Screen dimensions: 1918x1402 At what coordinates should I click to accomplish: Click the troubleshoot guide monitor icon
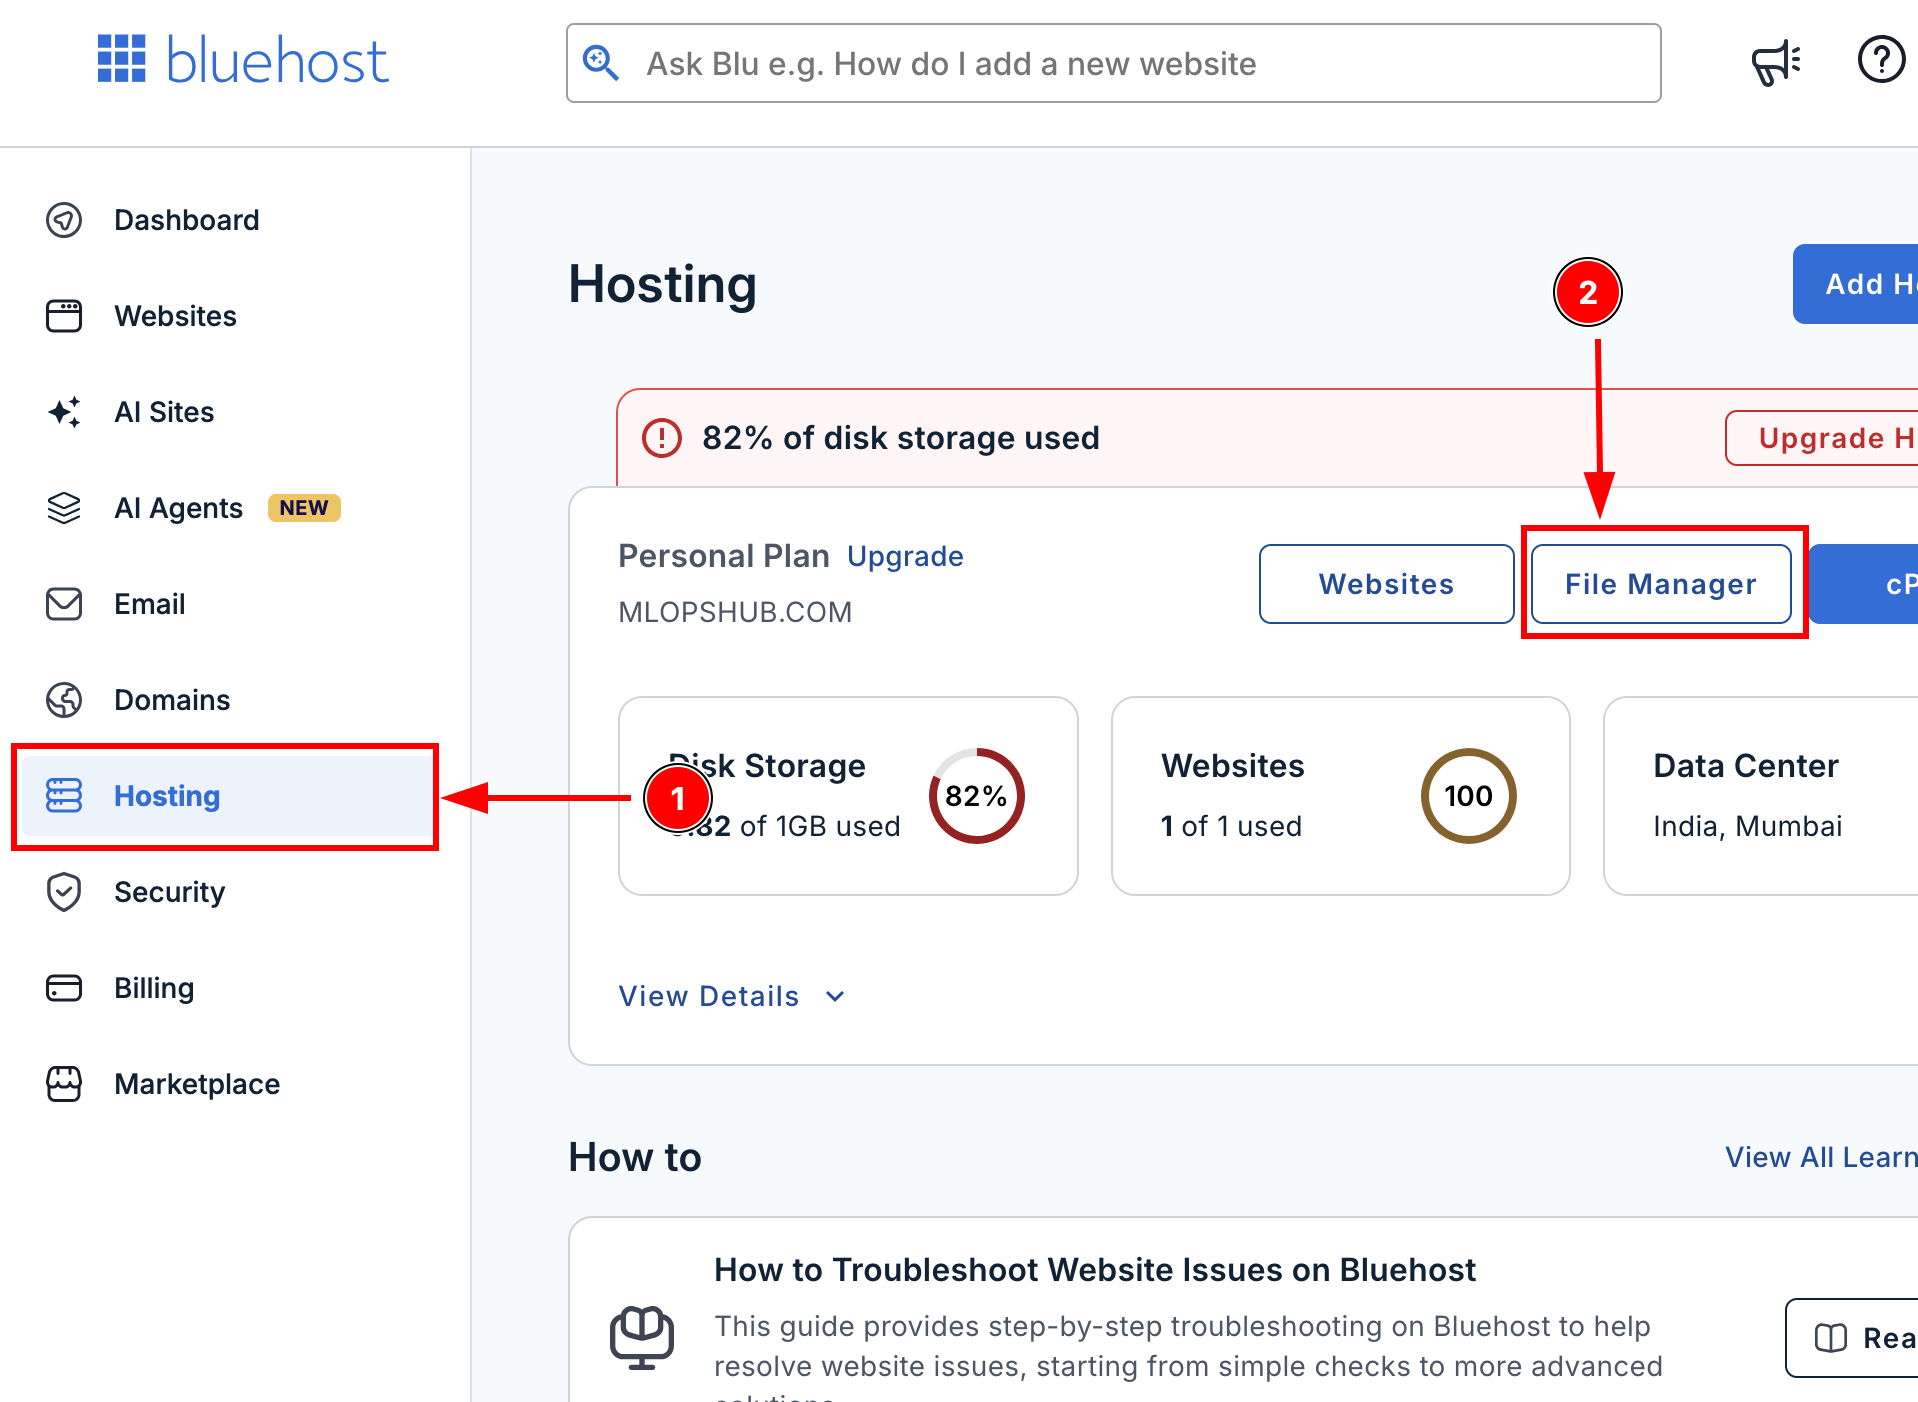point(642,1337)
